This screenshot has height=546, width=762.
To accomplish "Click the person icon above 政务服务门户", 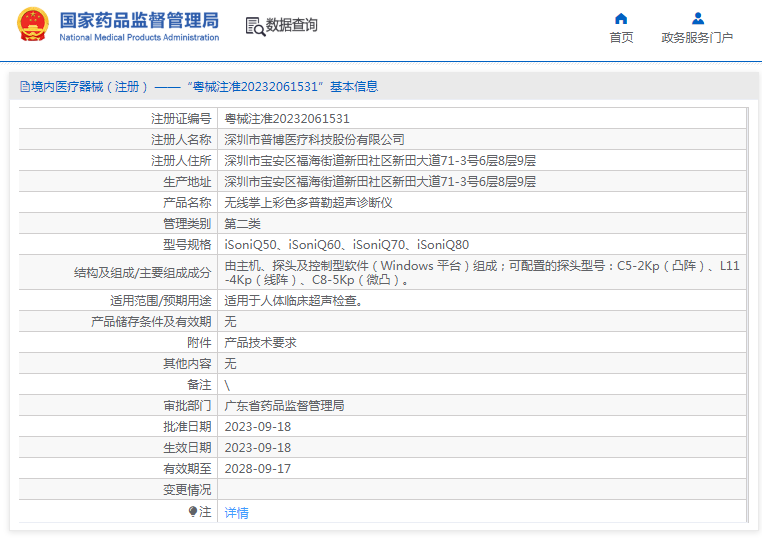I will [697, 18].
